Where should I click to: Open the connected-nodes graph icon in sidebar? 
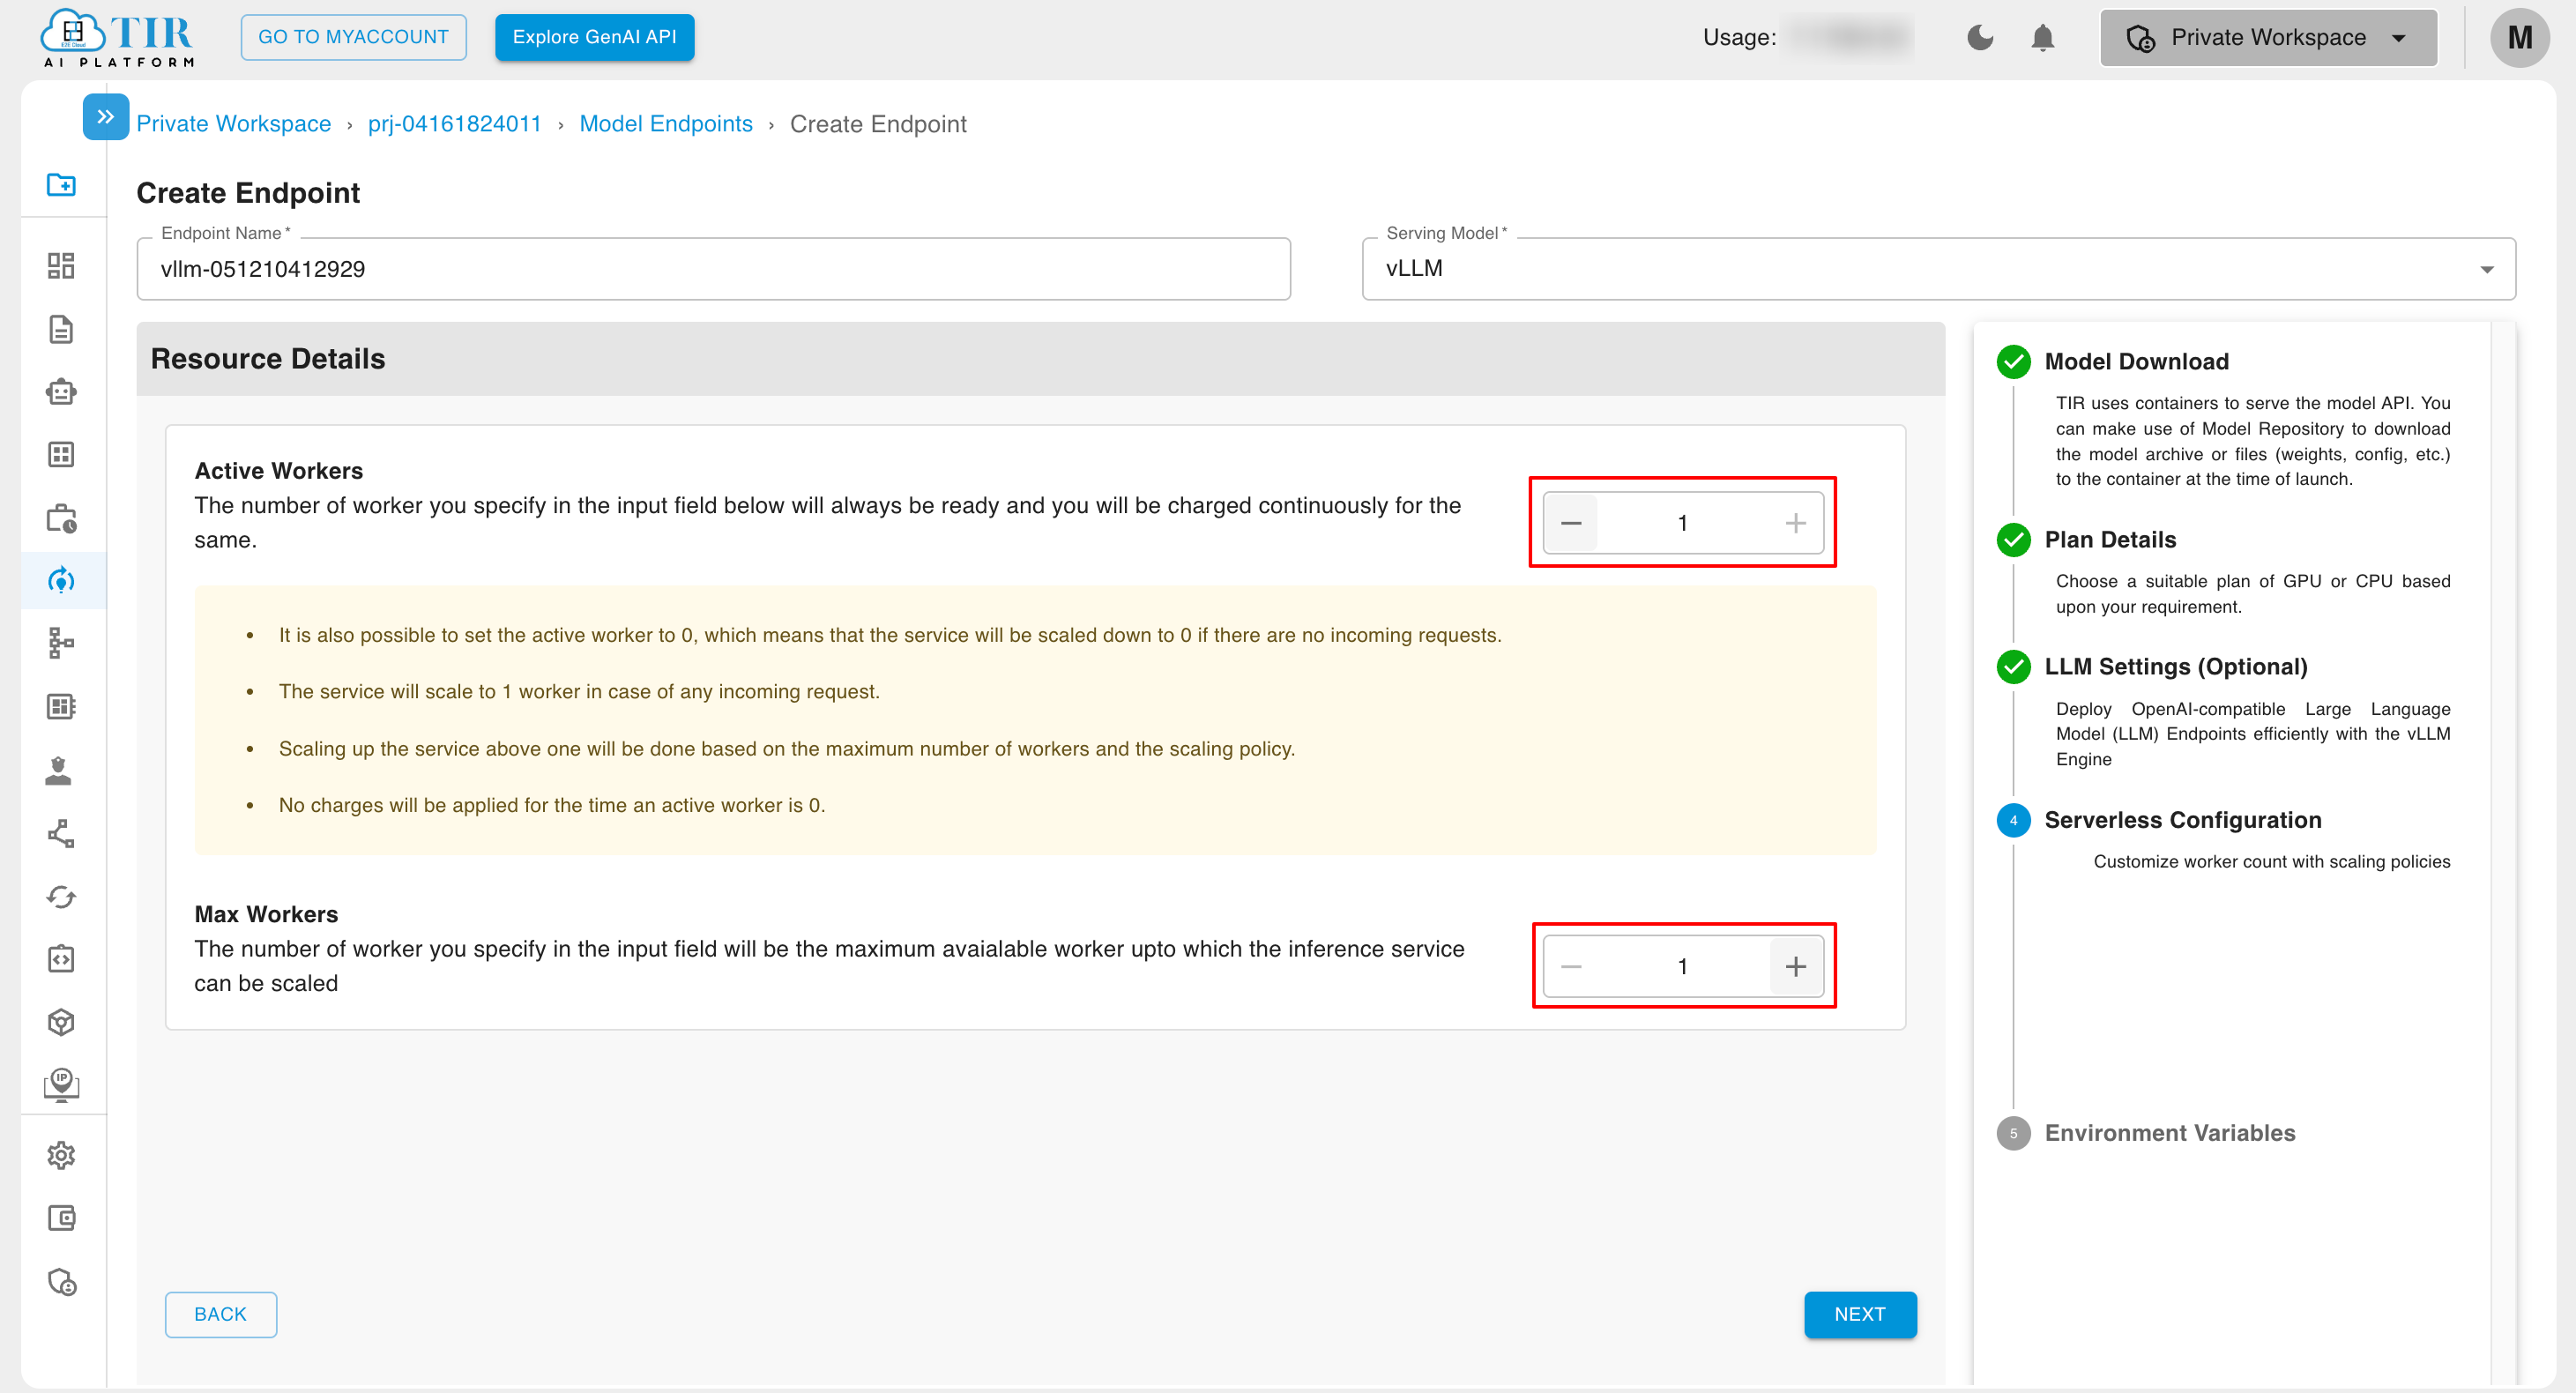[61, 833]
